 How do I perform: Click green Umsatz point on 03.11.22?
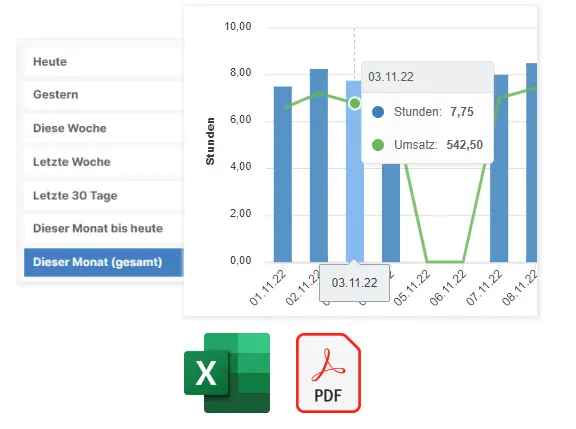tap(354, 104)
